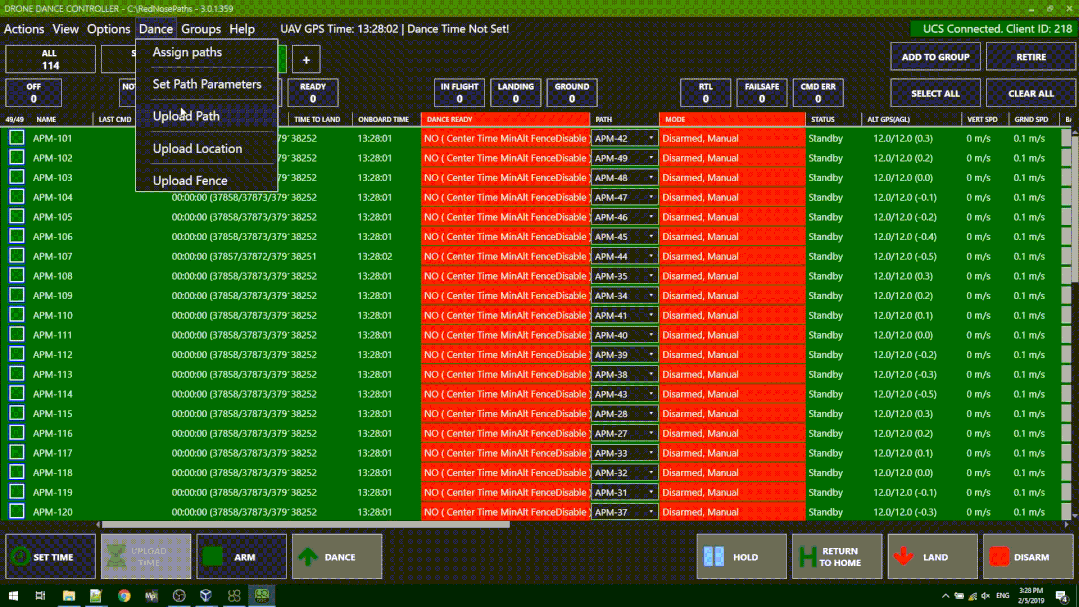Check the box beside APM-117

pyautogui.click(x=17, y=453)
